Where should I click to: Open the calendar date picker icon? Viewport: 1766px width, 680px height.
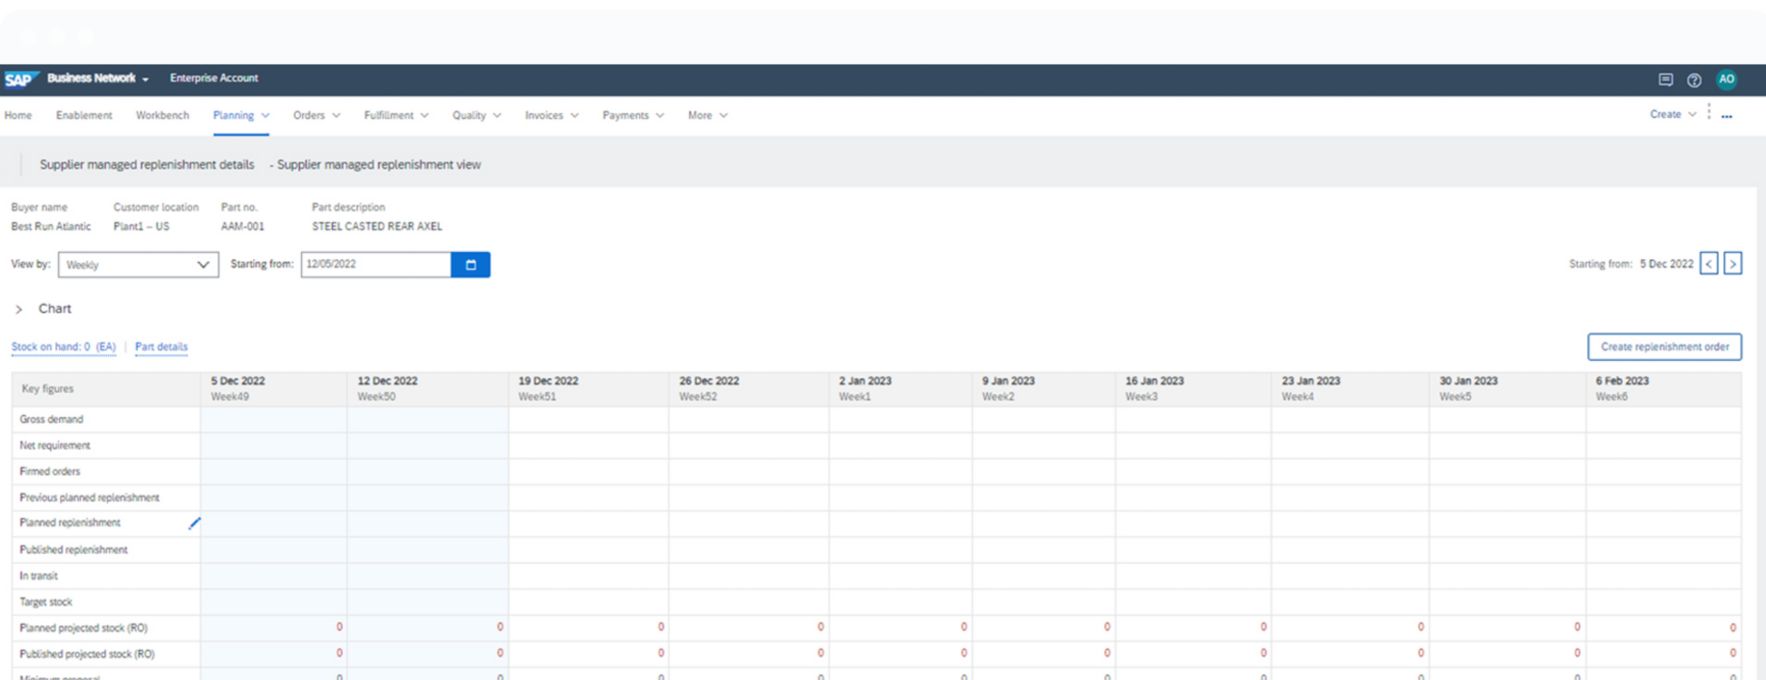click(x=470, y=265)
